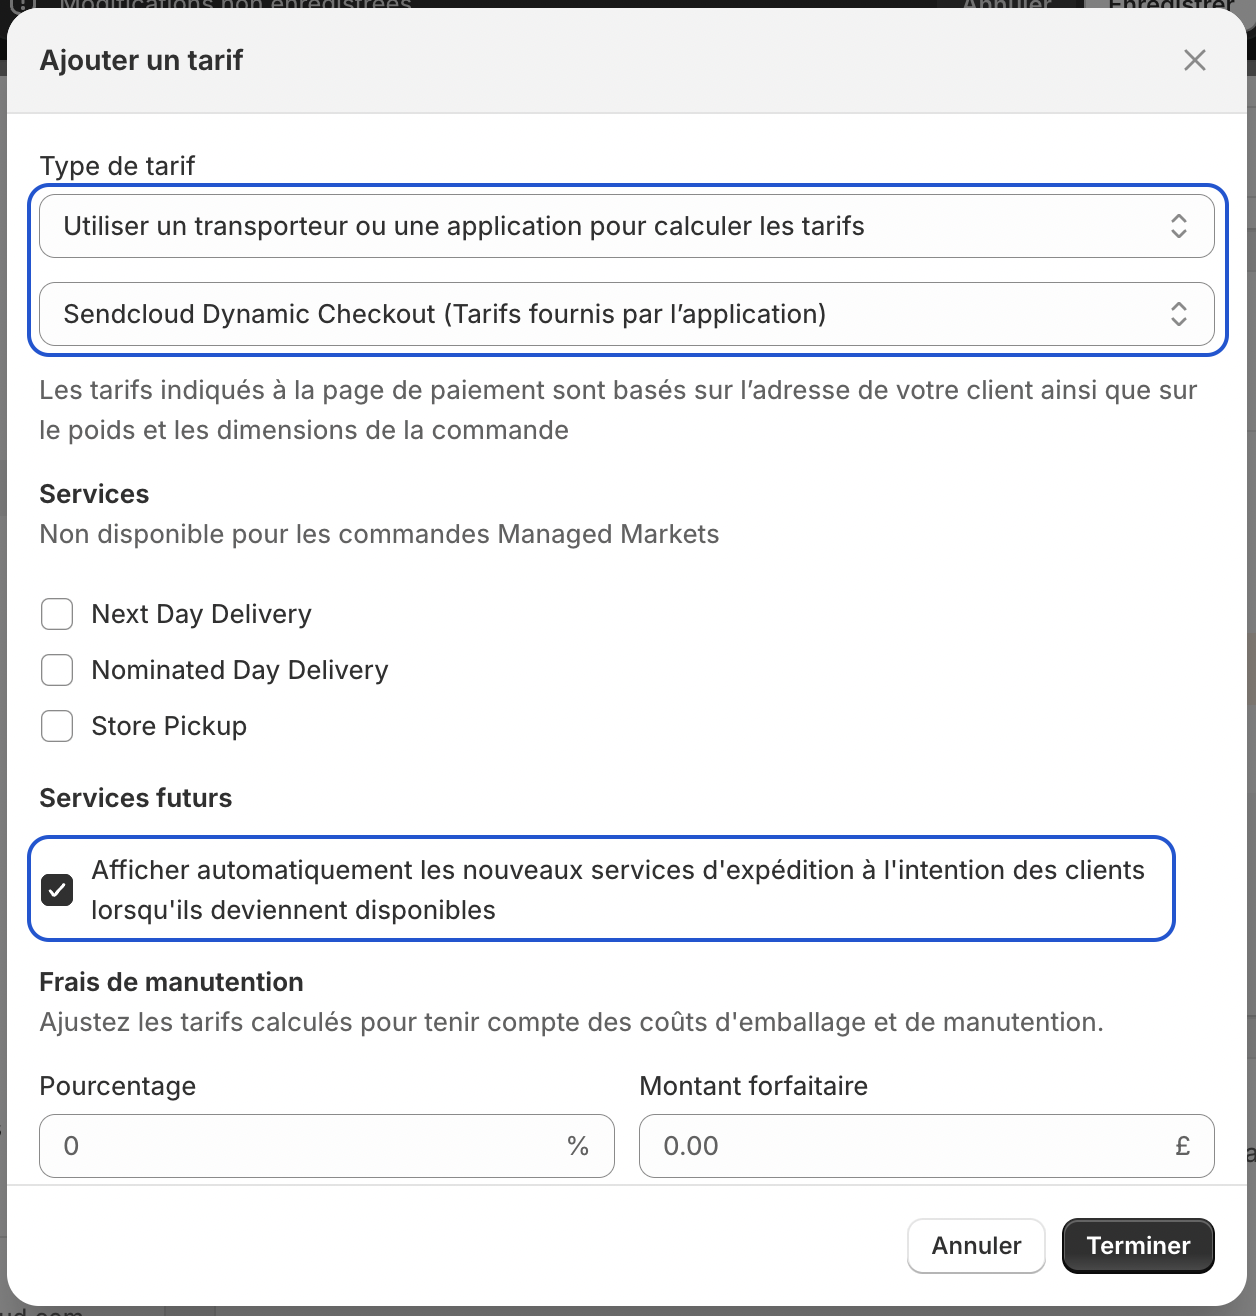Open the Type de tarif dropdown

(x=627, y=226)
